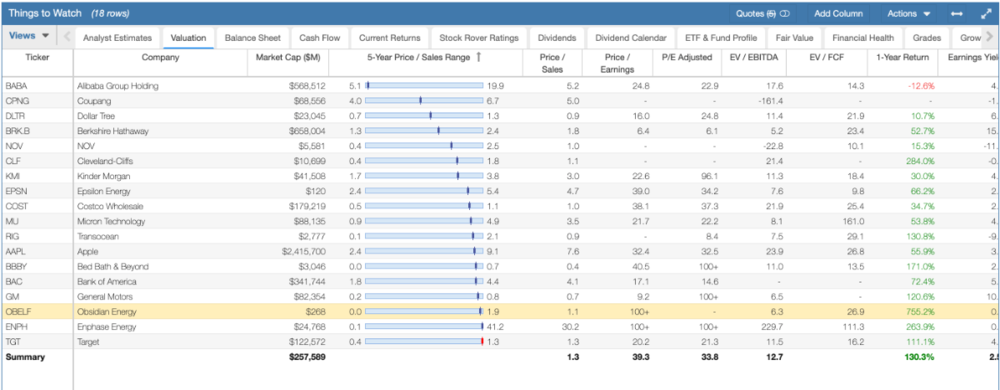This screenshot has width=1000, height=390.
Task: Open the Financial Health tab
Action: click(x=864, y=38)
